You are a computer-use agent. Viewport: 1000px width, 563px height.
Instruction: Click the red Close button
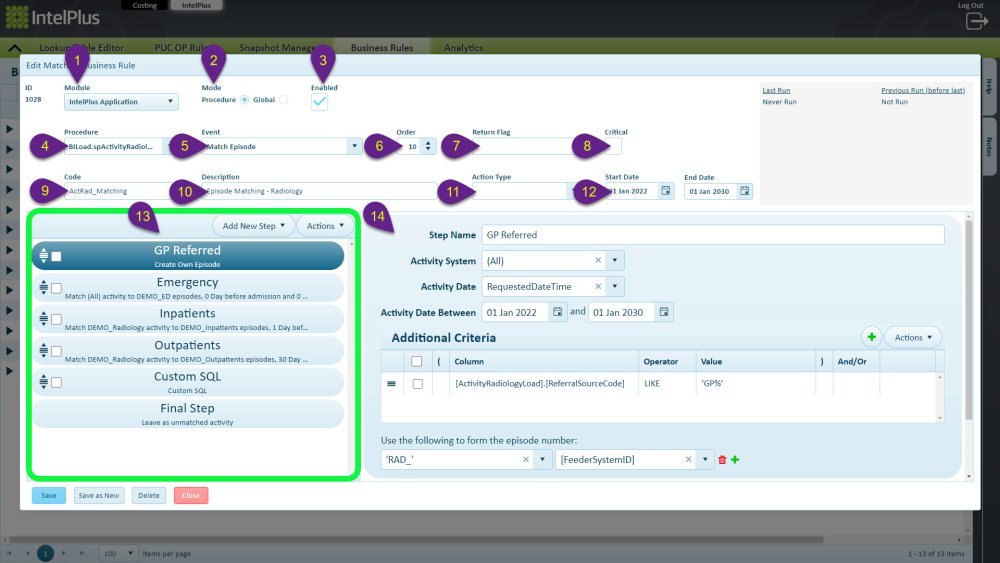click(x=191, y=495)
